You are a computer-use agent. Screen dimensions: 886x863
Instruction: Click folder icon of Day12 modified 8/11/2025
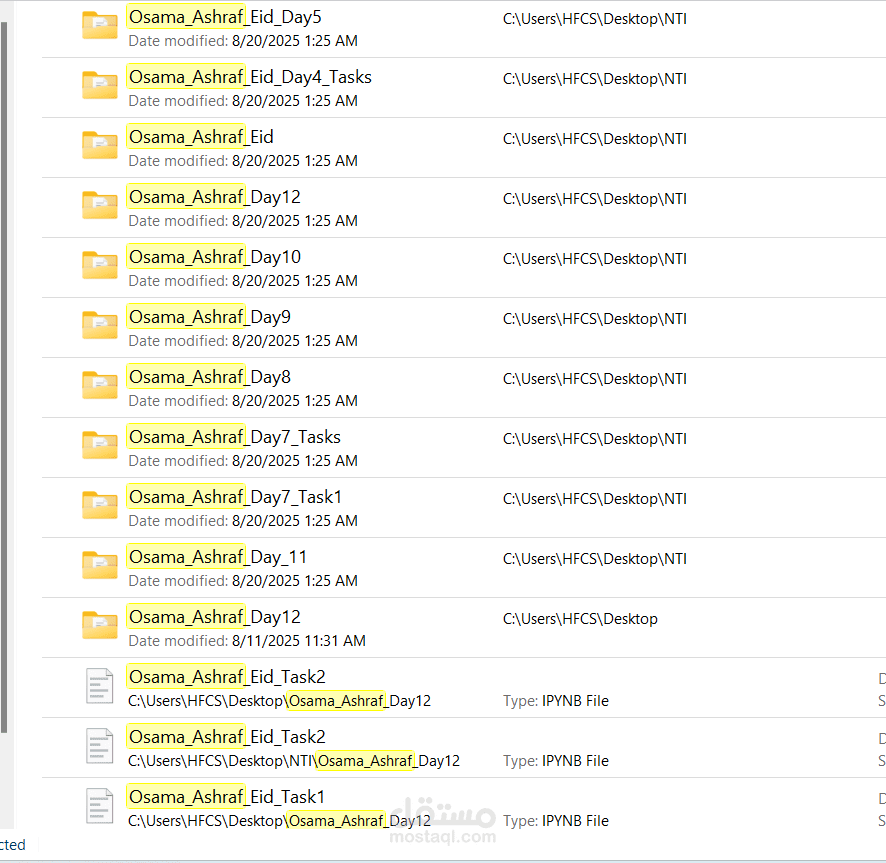click(x=99, y=625)
